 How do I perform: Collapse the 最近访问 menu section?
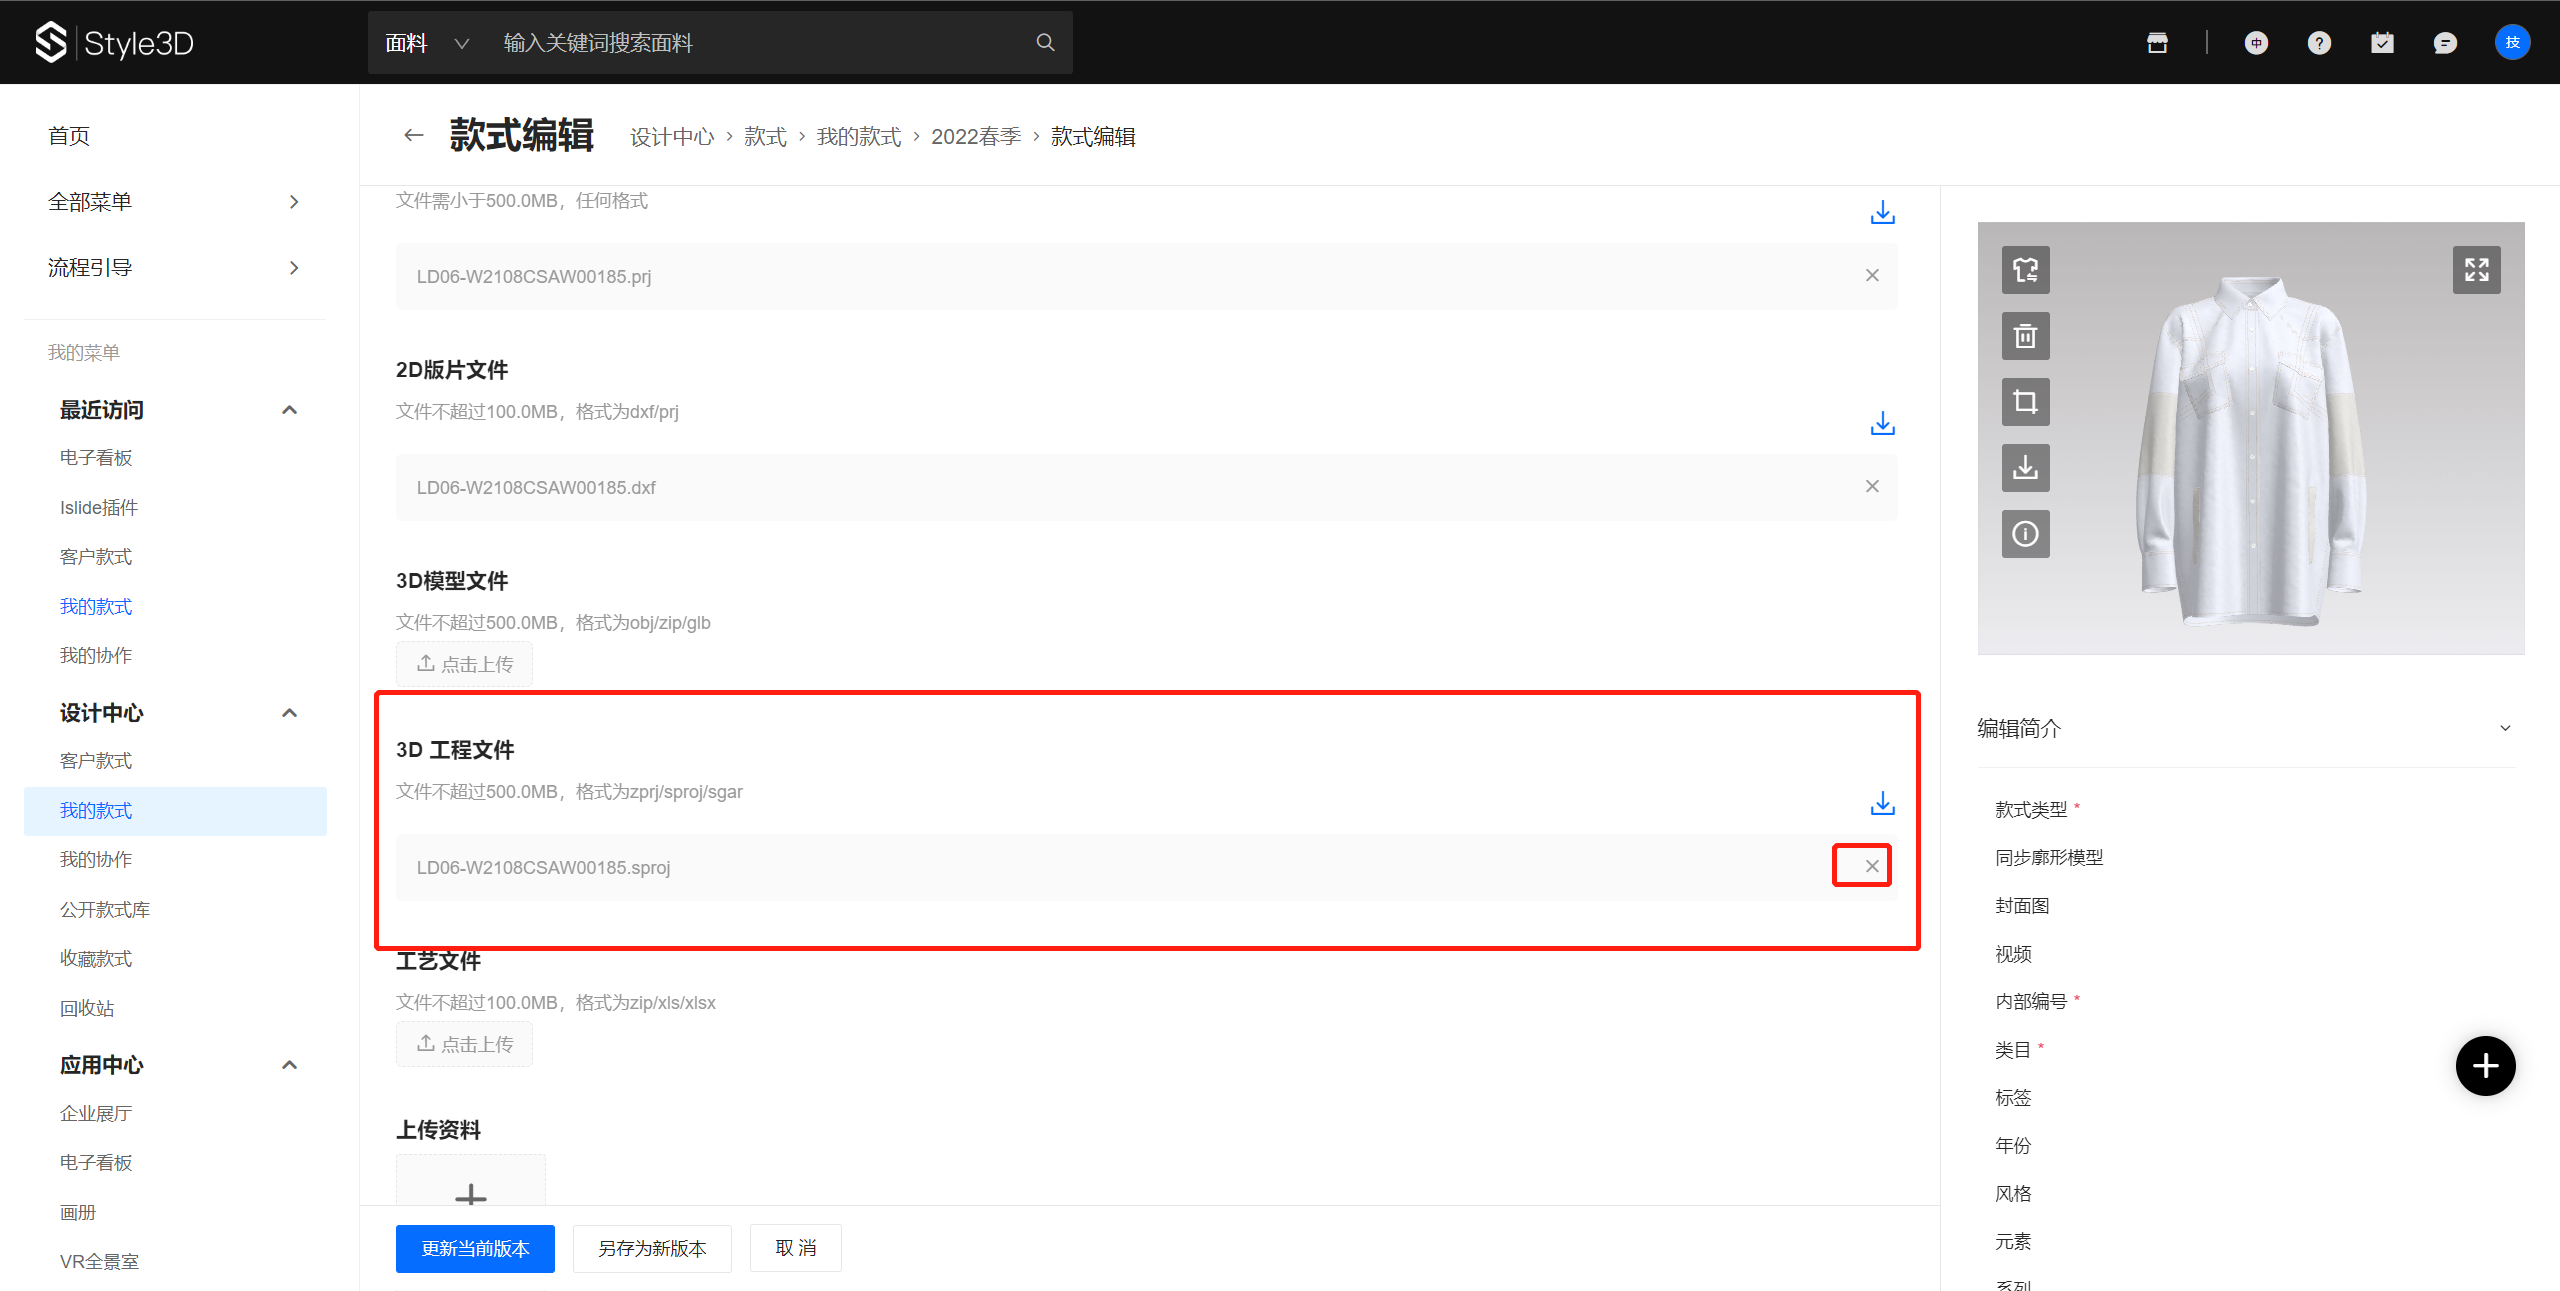(290, 410)
